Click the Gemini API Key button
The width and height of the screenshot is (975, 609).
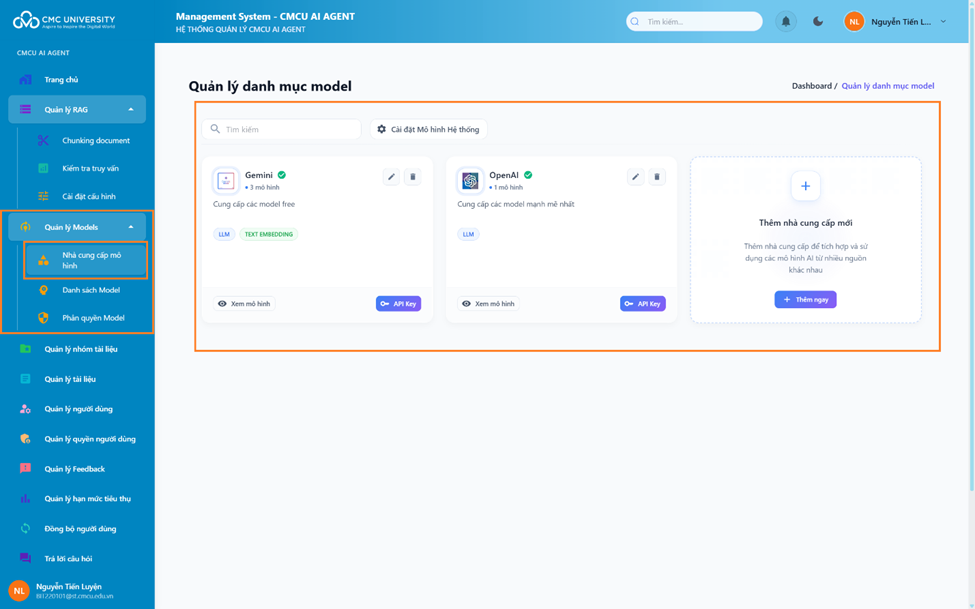(398, 304)
